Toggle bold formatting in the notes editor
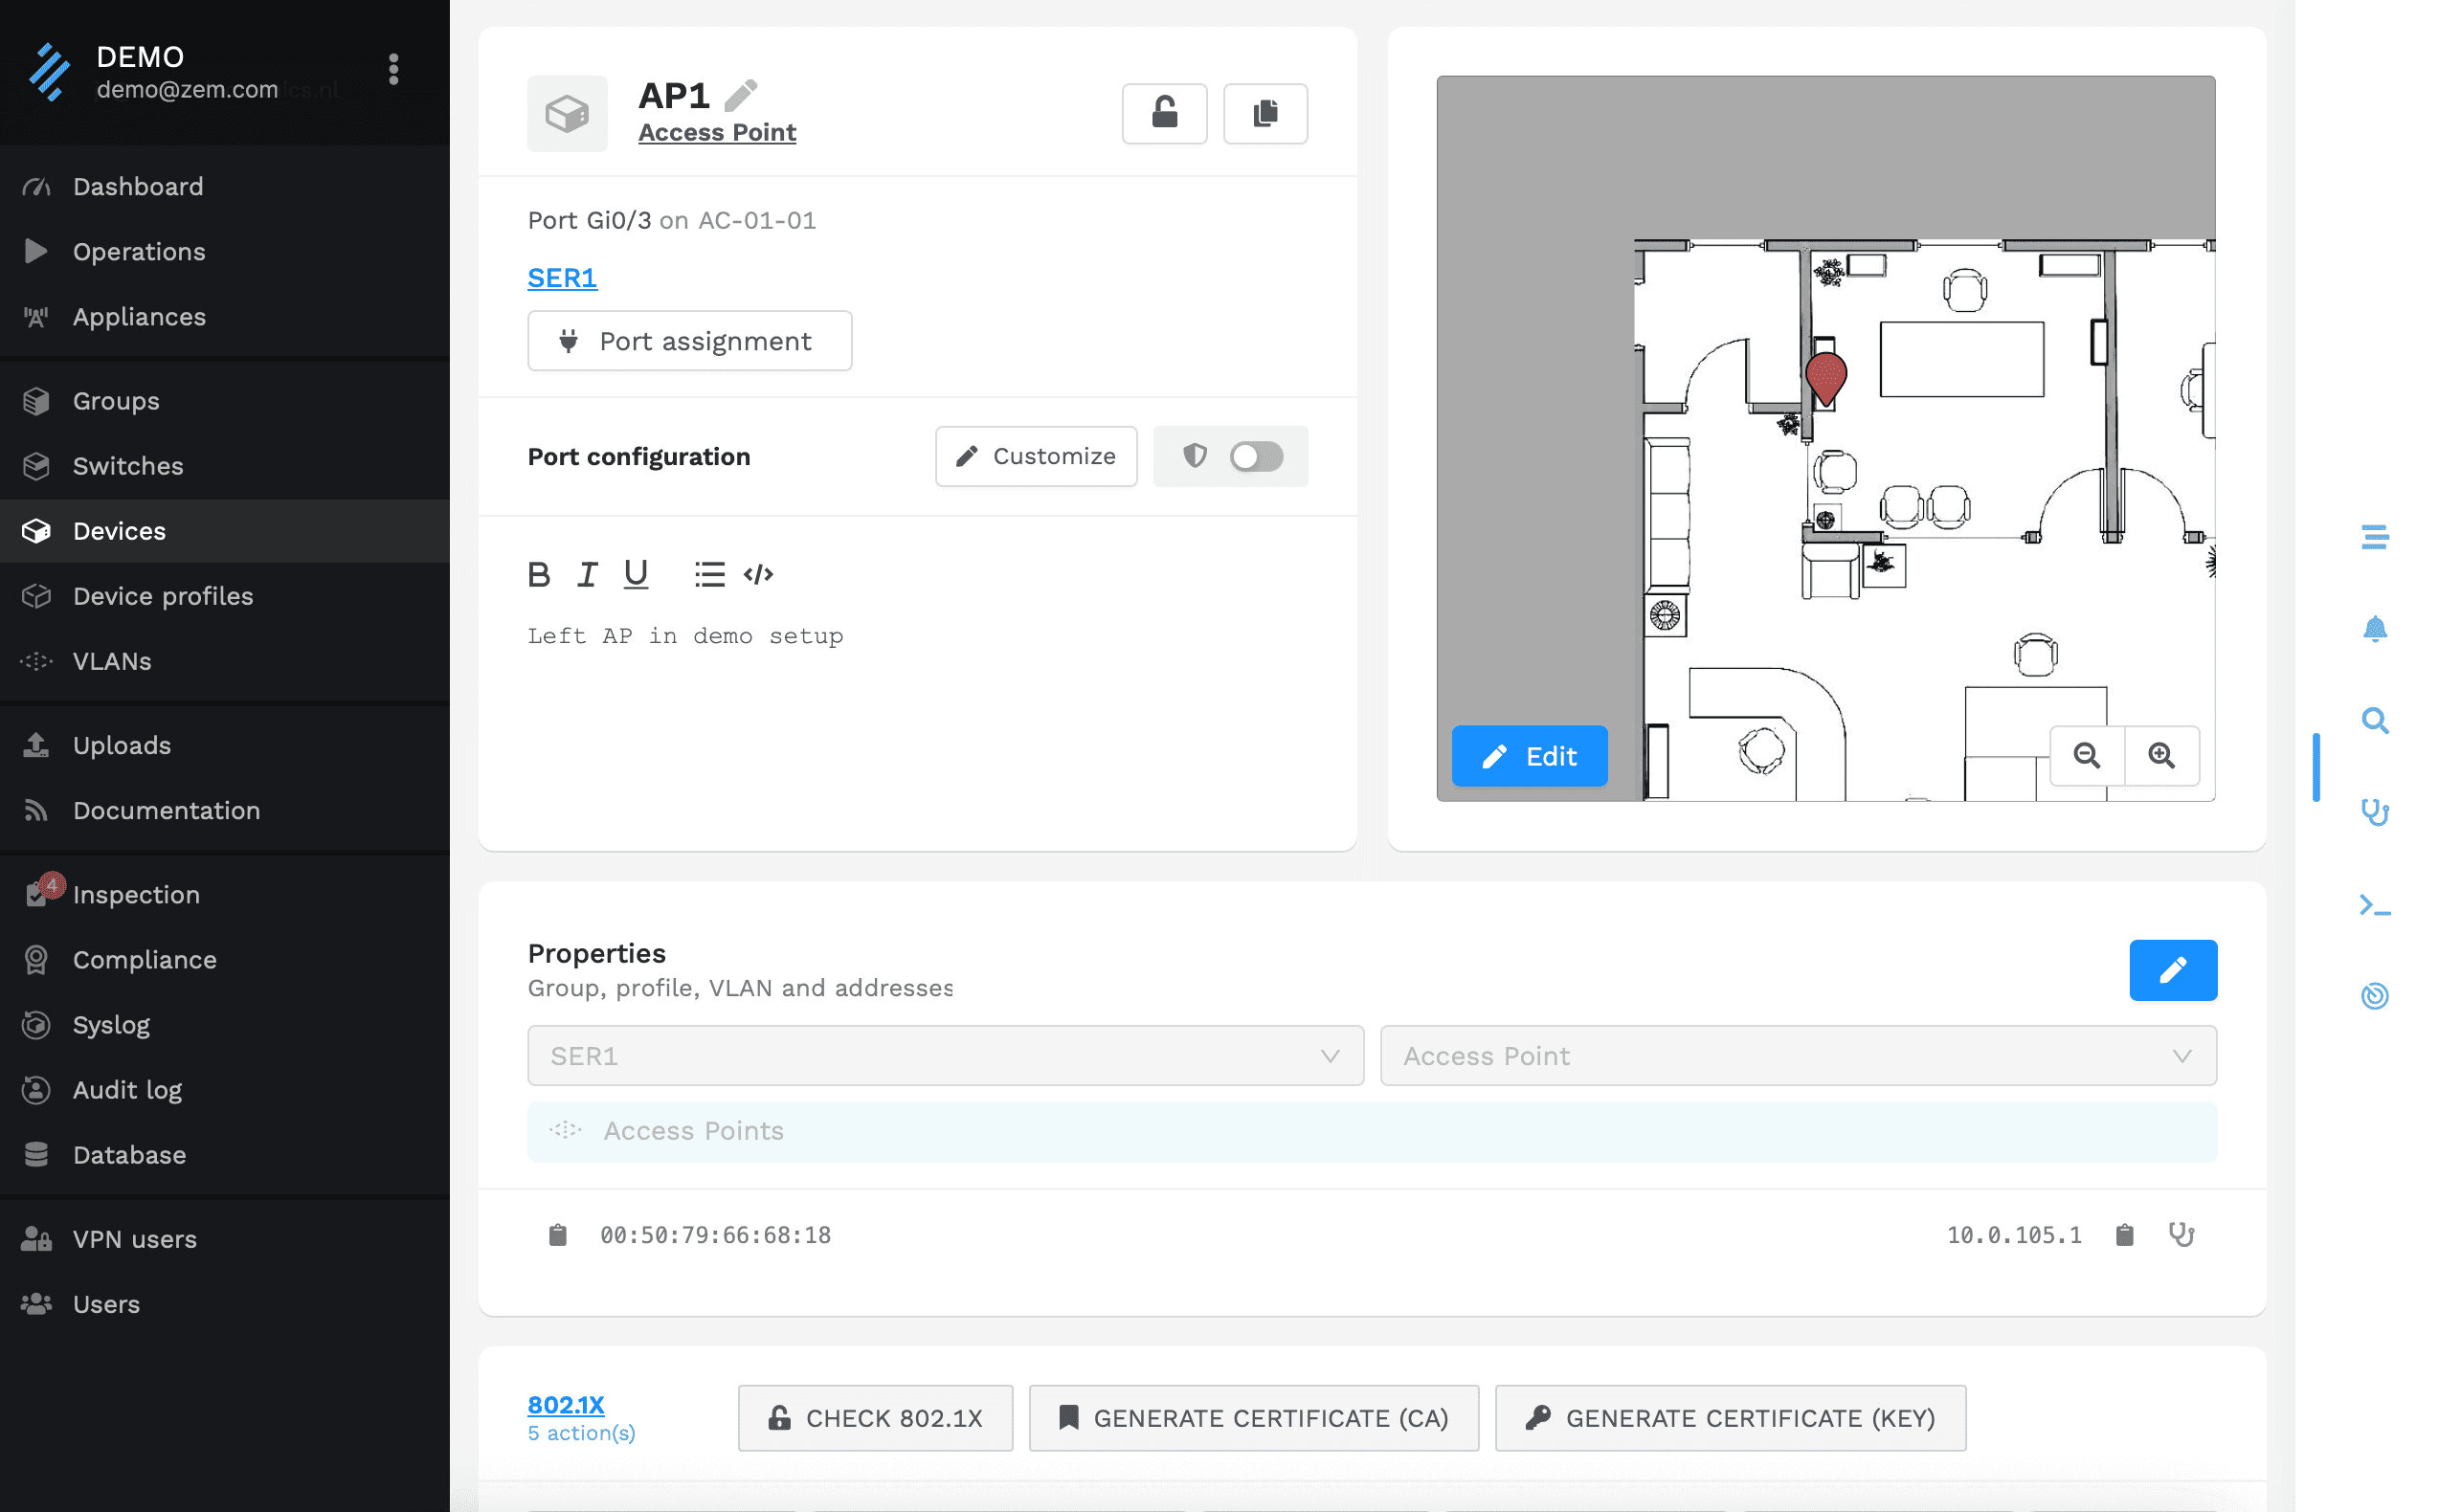 [x=539, y=574]
